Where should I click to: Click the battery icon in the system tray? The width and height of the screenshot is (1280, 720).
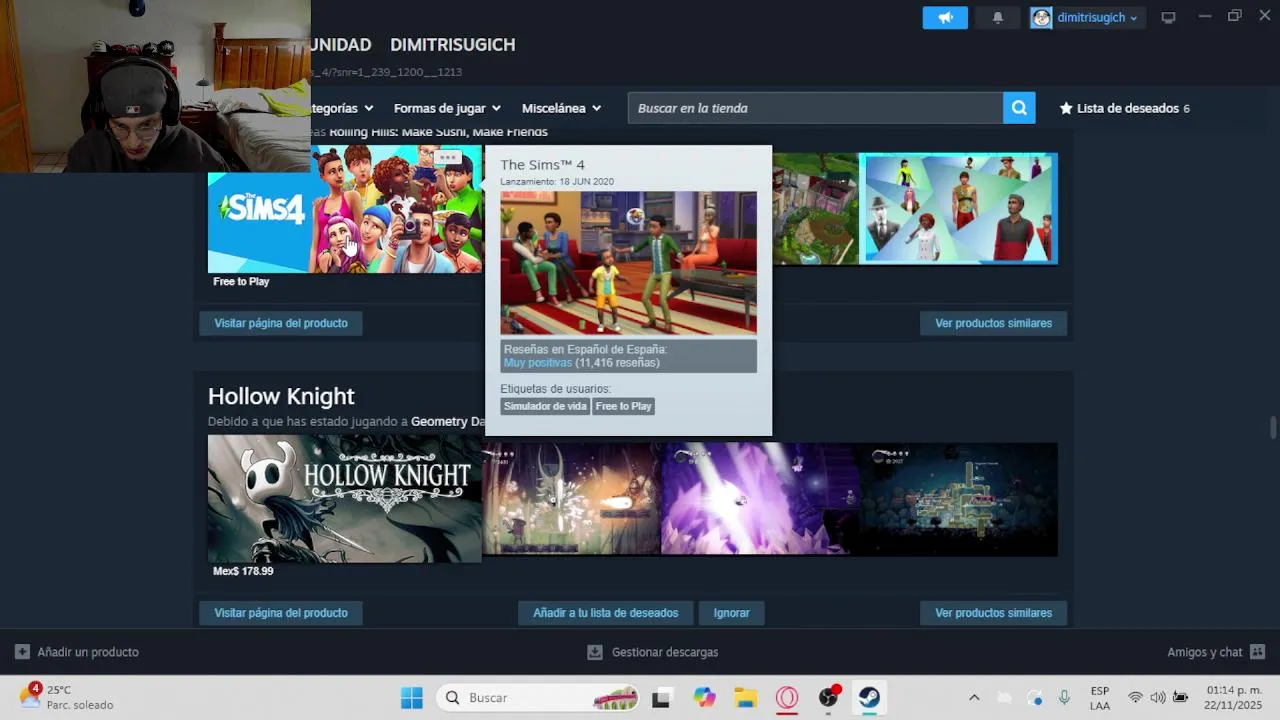(1180, 698)
